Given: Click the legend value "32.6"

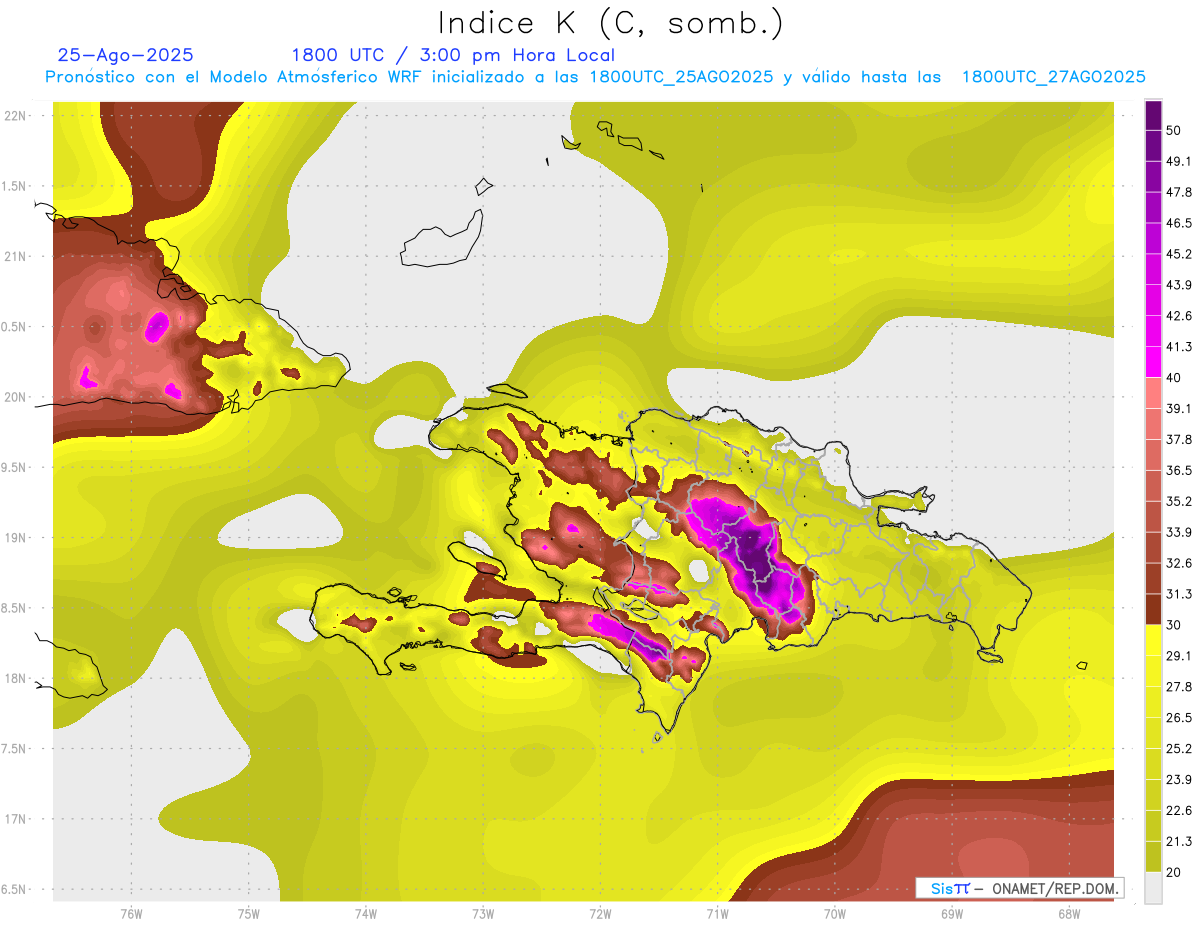Looking at the screenshot, I should tap(1178, 563).
